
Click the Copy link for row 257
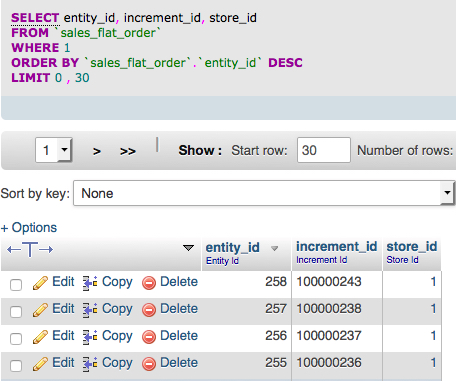117,309
